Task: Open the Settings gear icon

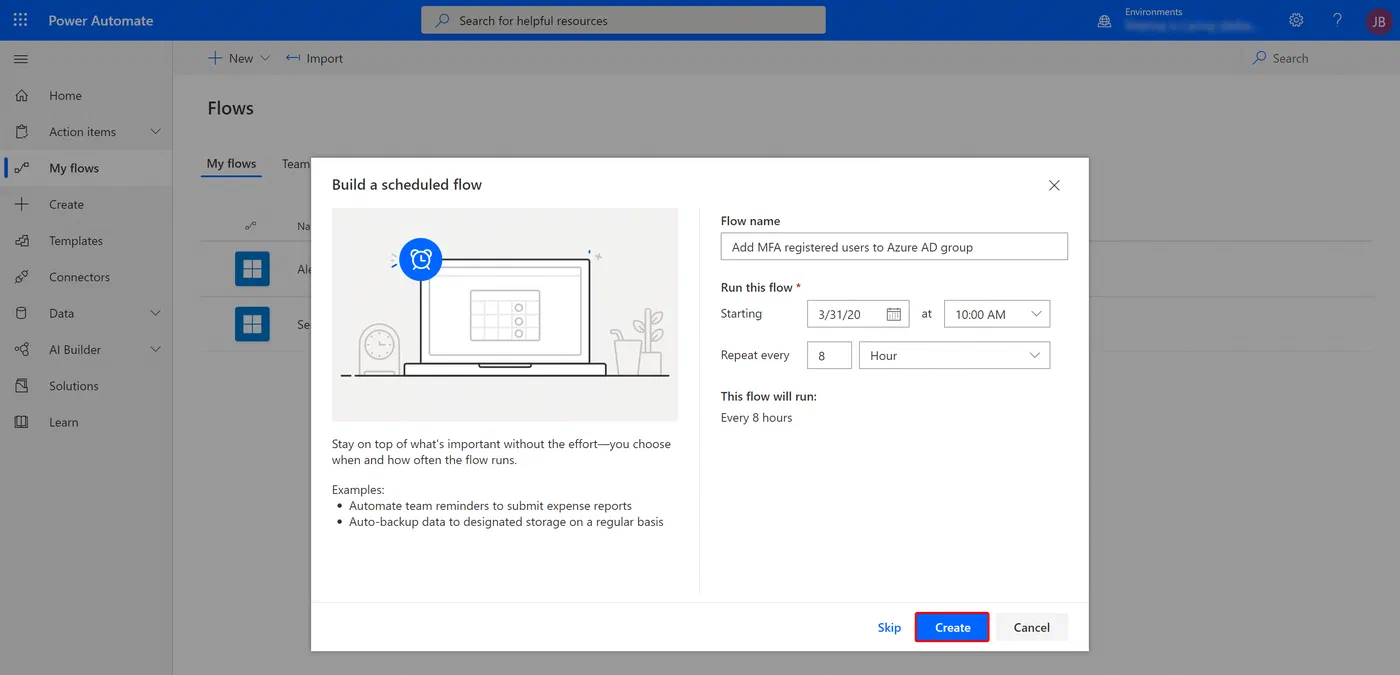Action: (1296, 20)
